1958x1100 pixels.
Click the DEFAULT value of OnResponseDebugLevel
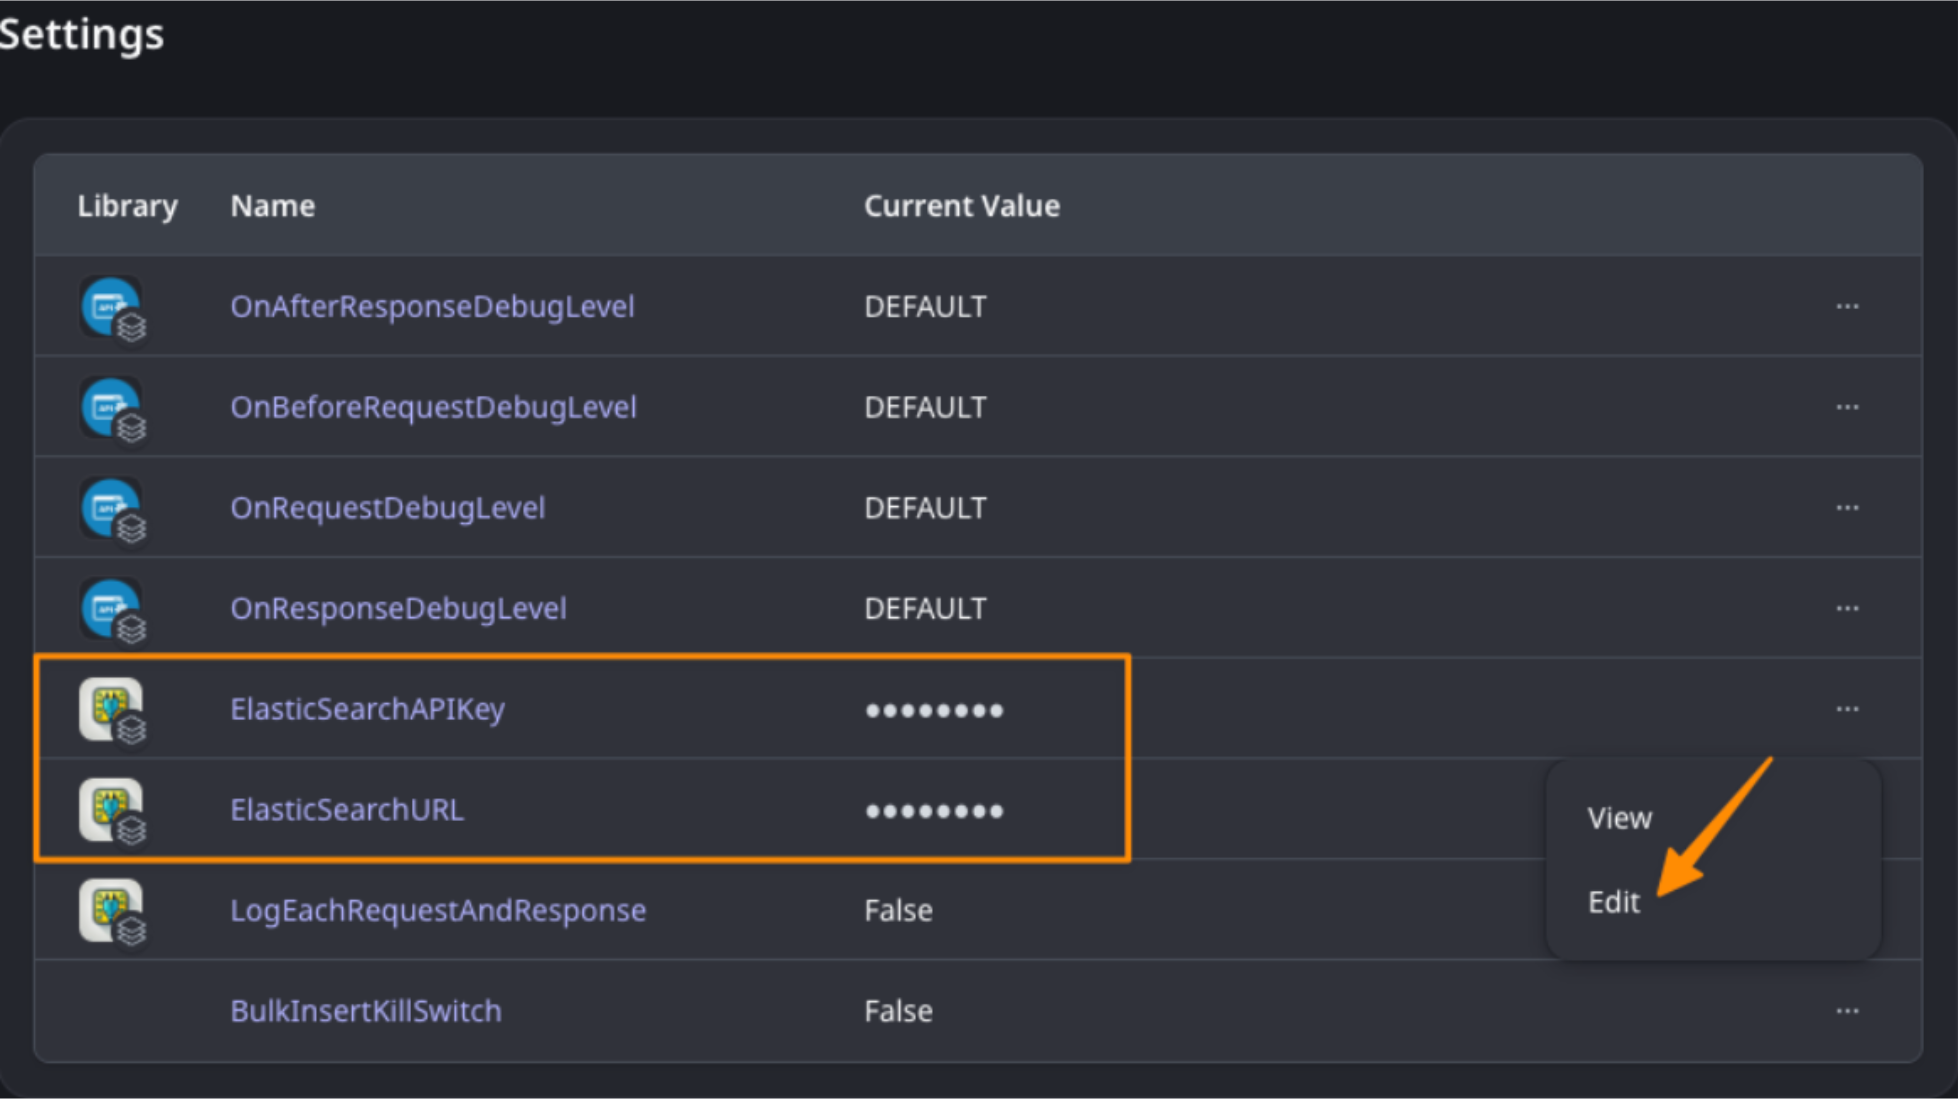(924, 608)
